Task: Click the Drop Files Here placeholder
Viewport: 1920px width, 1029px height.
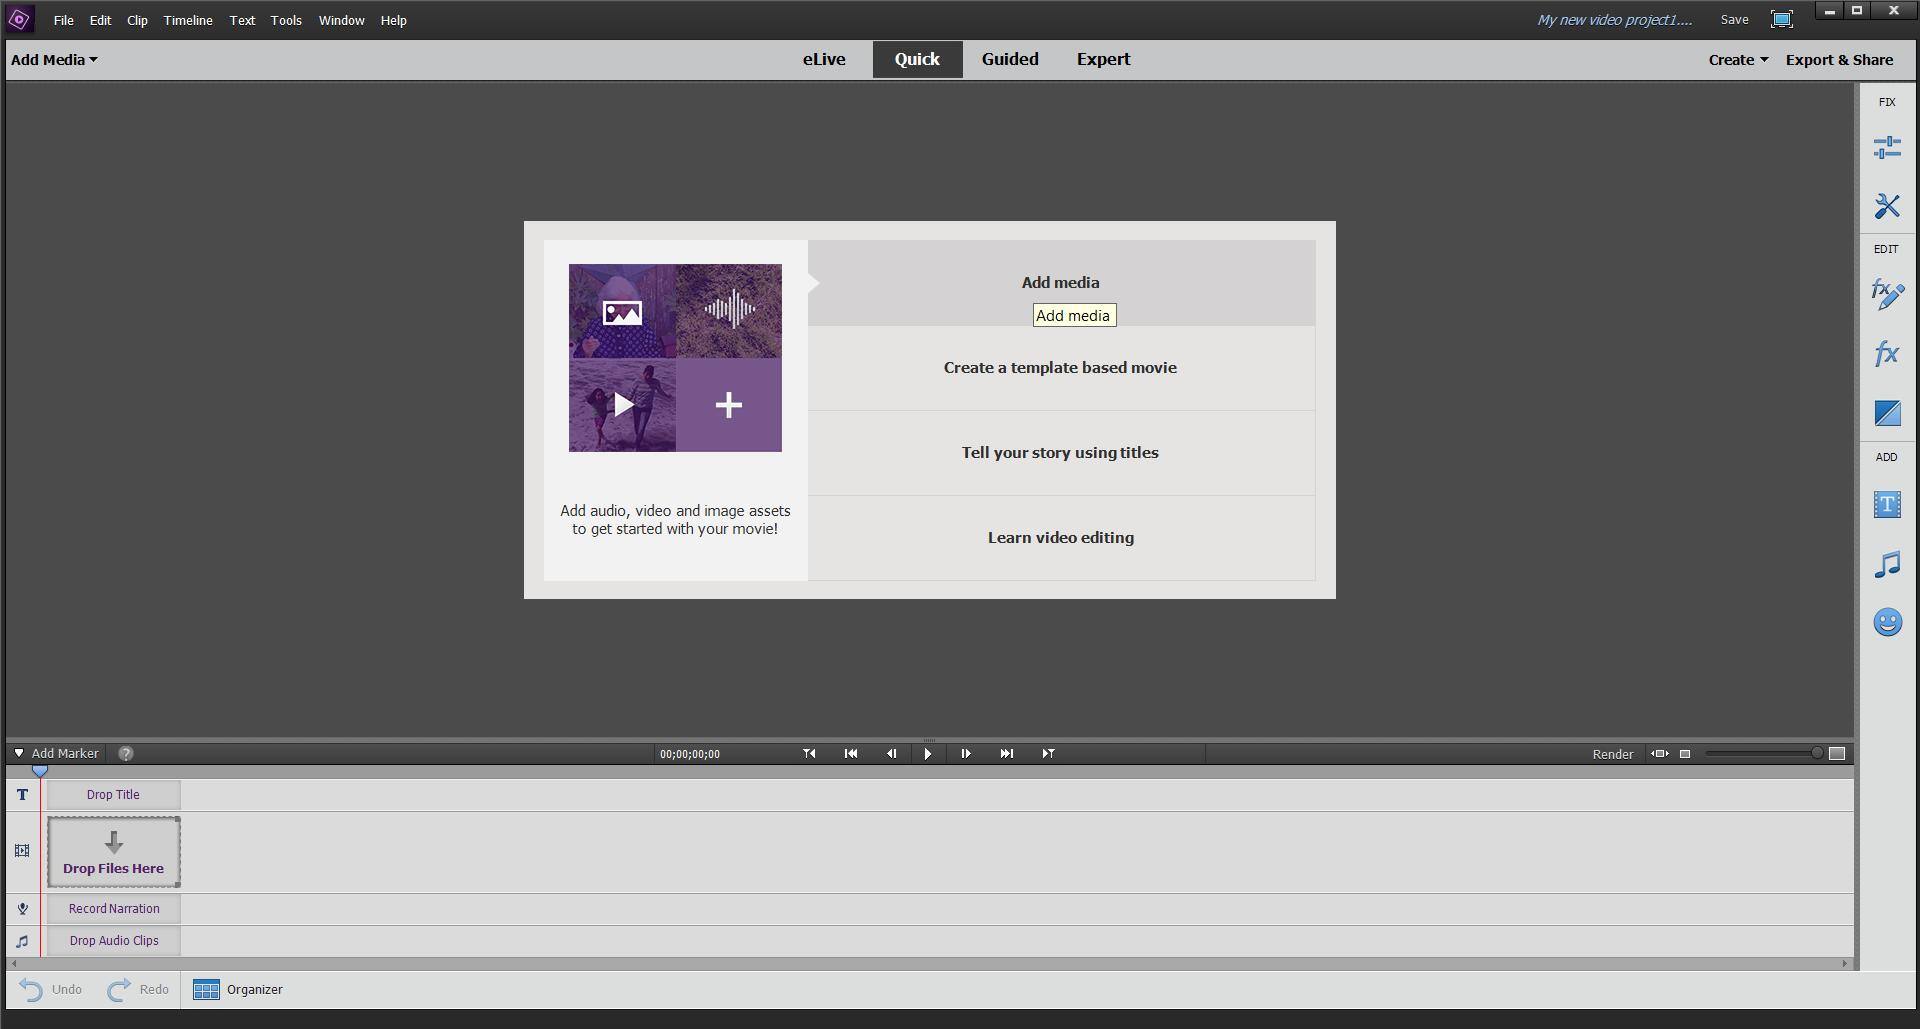Action: (114, 852)
